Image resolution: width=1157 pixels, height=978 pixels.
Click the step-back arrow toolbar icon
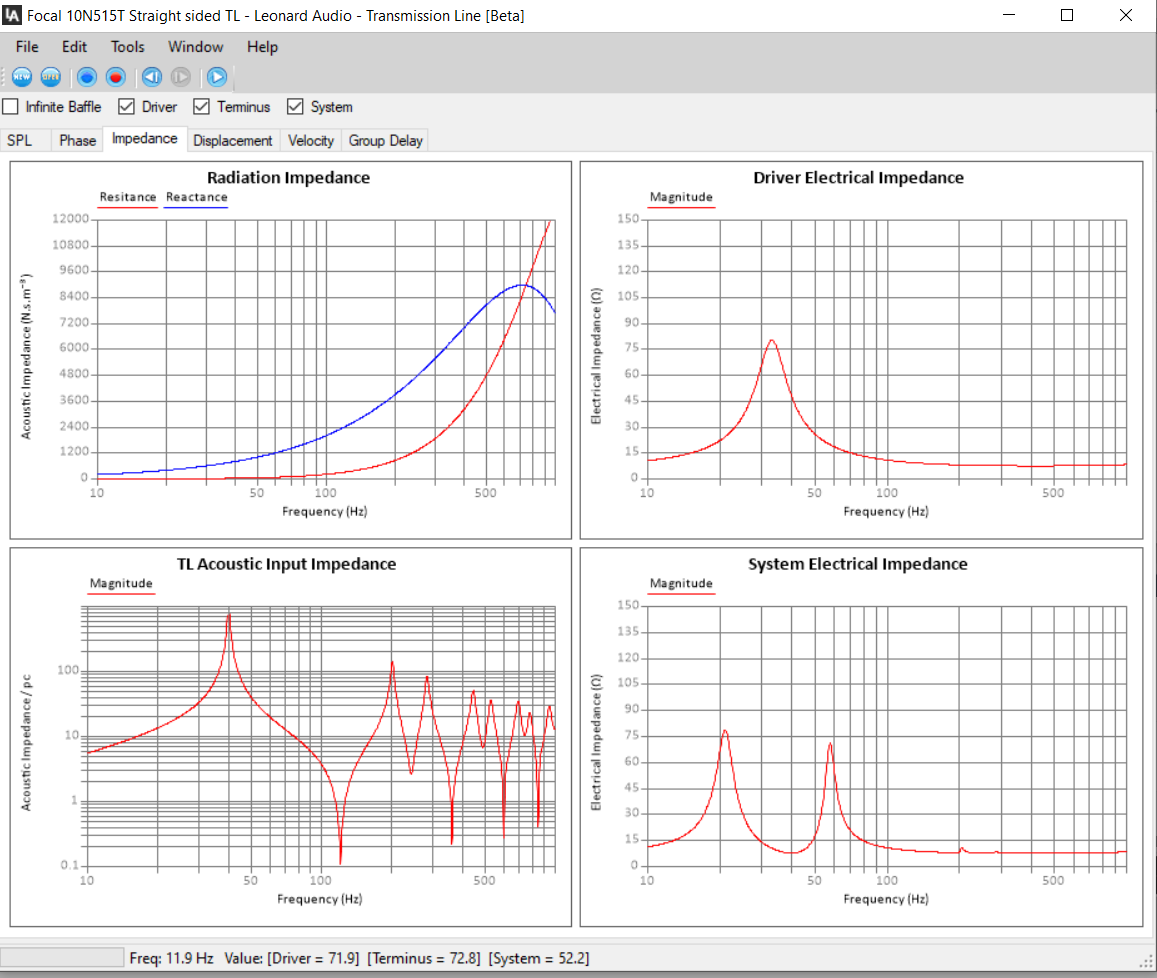click(x=152, y=77)
